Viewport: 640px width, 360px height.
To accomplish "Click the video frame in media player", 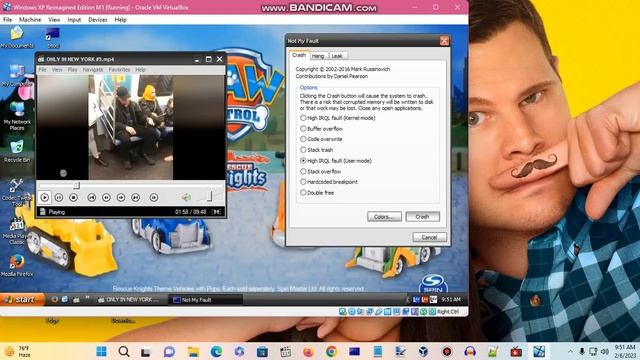I will point(131,127).
